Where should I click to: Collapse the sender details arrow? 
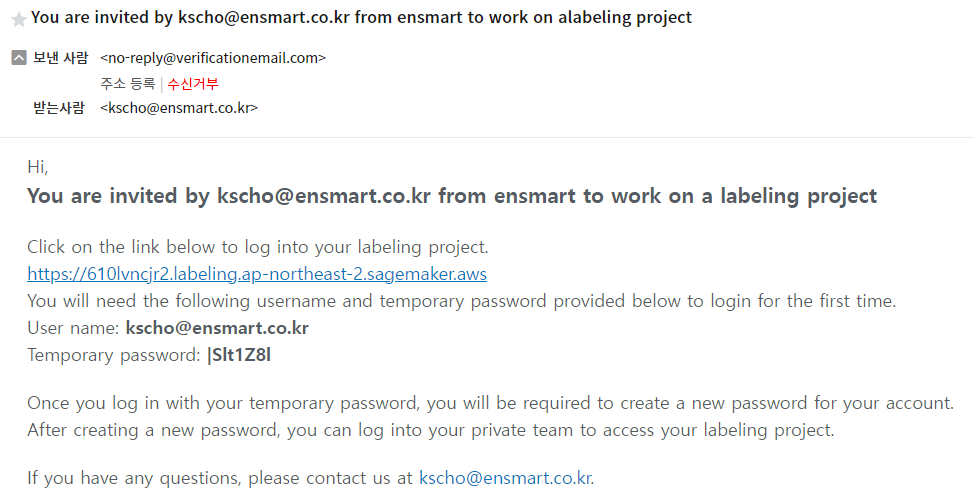18,58
